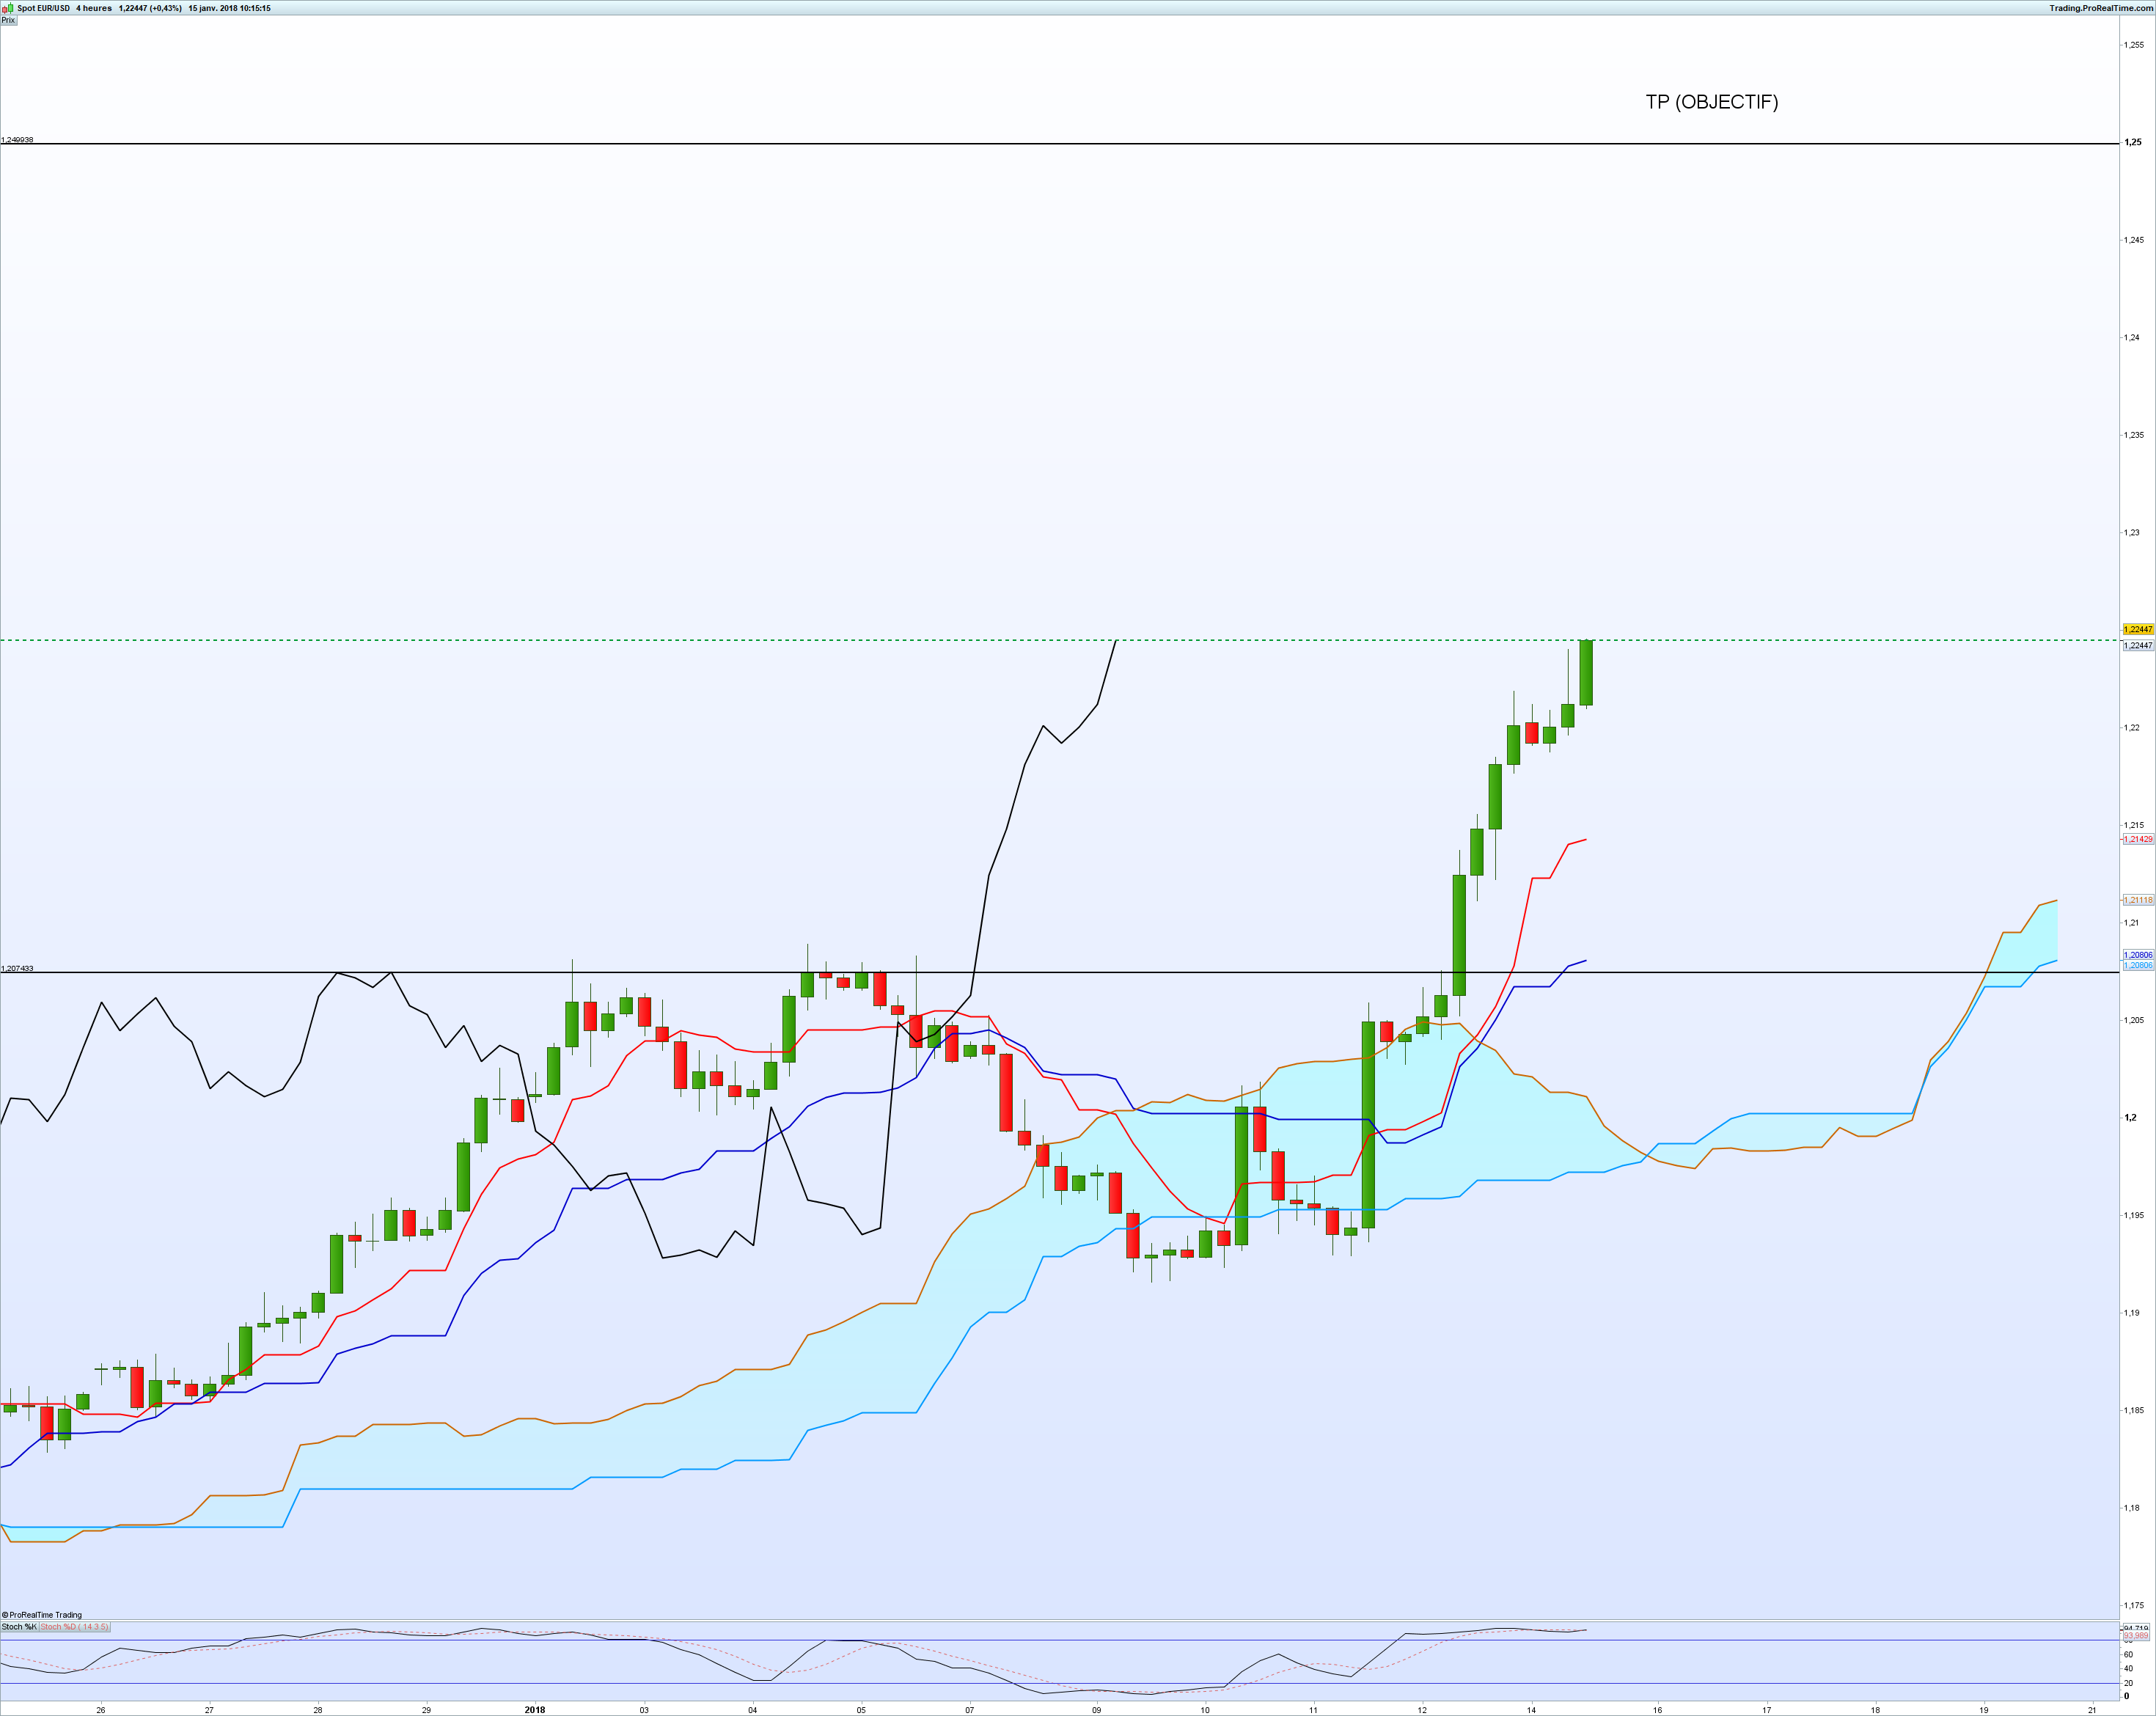Click the '1,22447 (+0,43%)' price quote

[x=150, y=8]
